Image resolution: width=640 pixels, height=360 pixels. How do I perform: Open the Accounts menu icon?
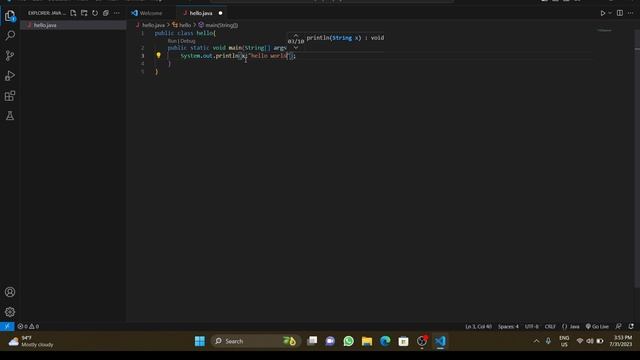(x=10, y=292)
